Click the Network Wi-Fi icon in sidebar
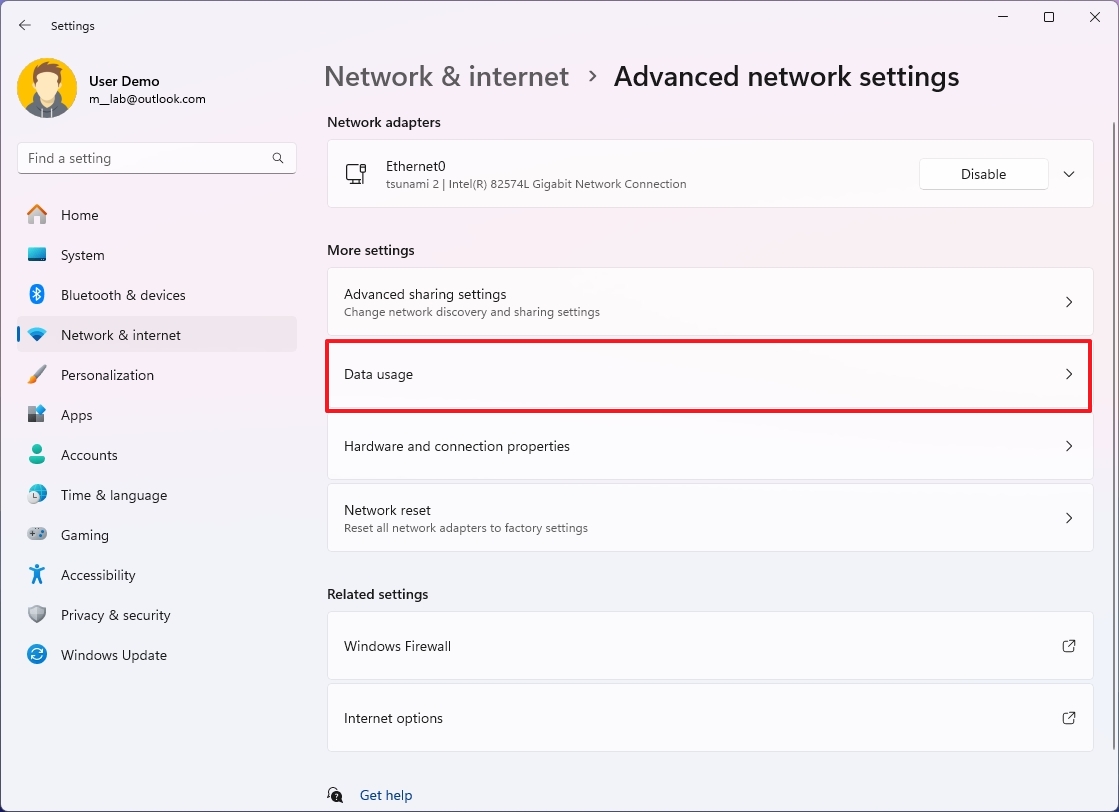 coord(37,335)
